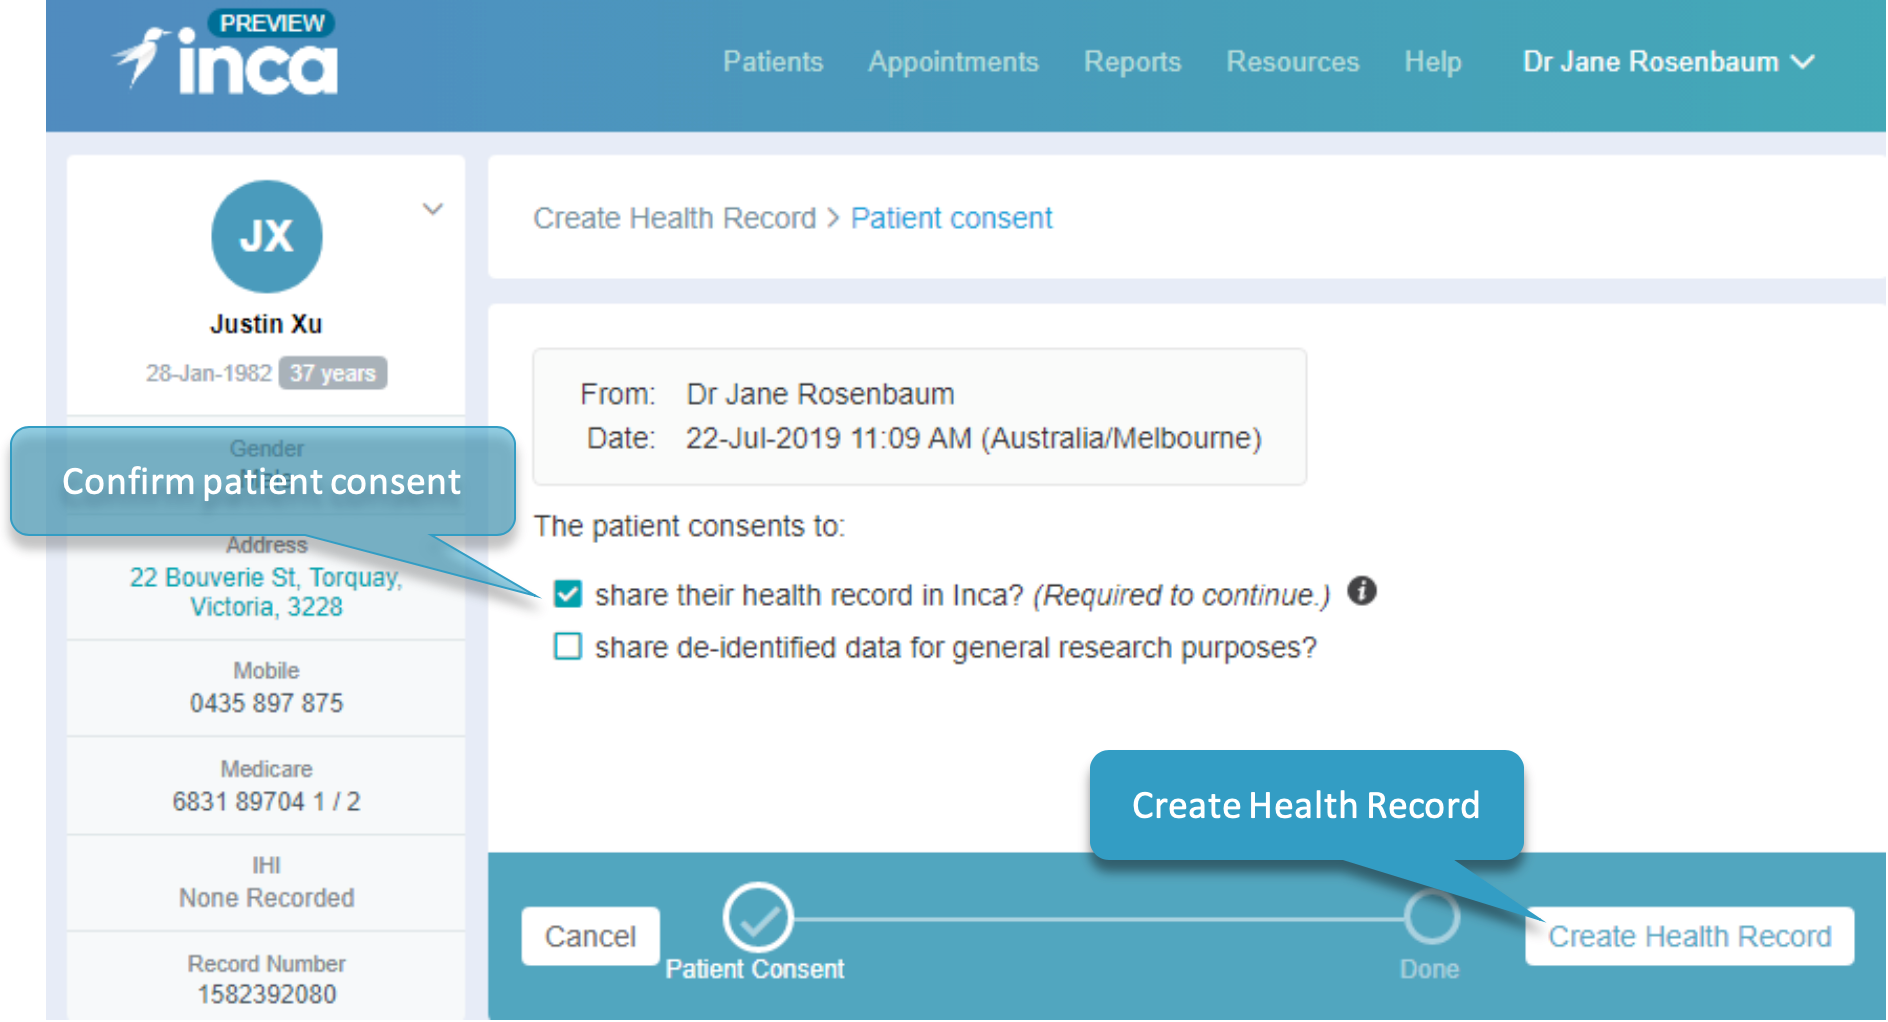Open the Appointments menu
This screenshot has width=1888, height=1022.
953,62
